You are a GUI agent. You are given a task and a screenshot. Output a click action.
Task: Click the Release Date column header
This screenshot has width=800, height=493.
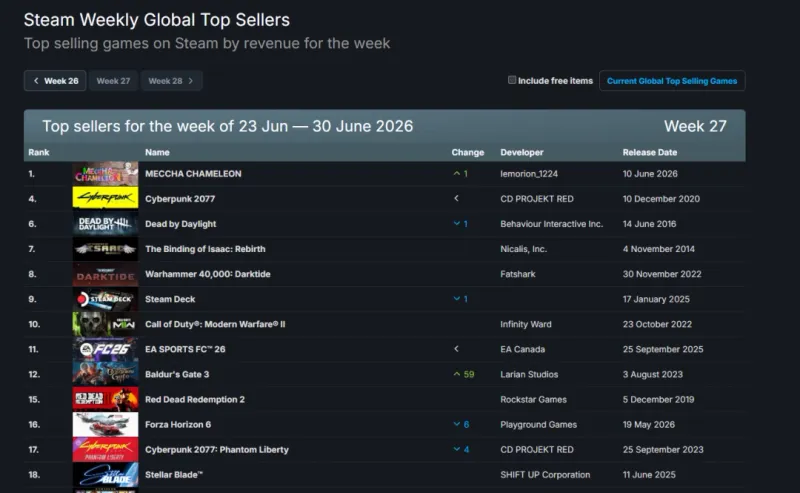click(649, 152)
